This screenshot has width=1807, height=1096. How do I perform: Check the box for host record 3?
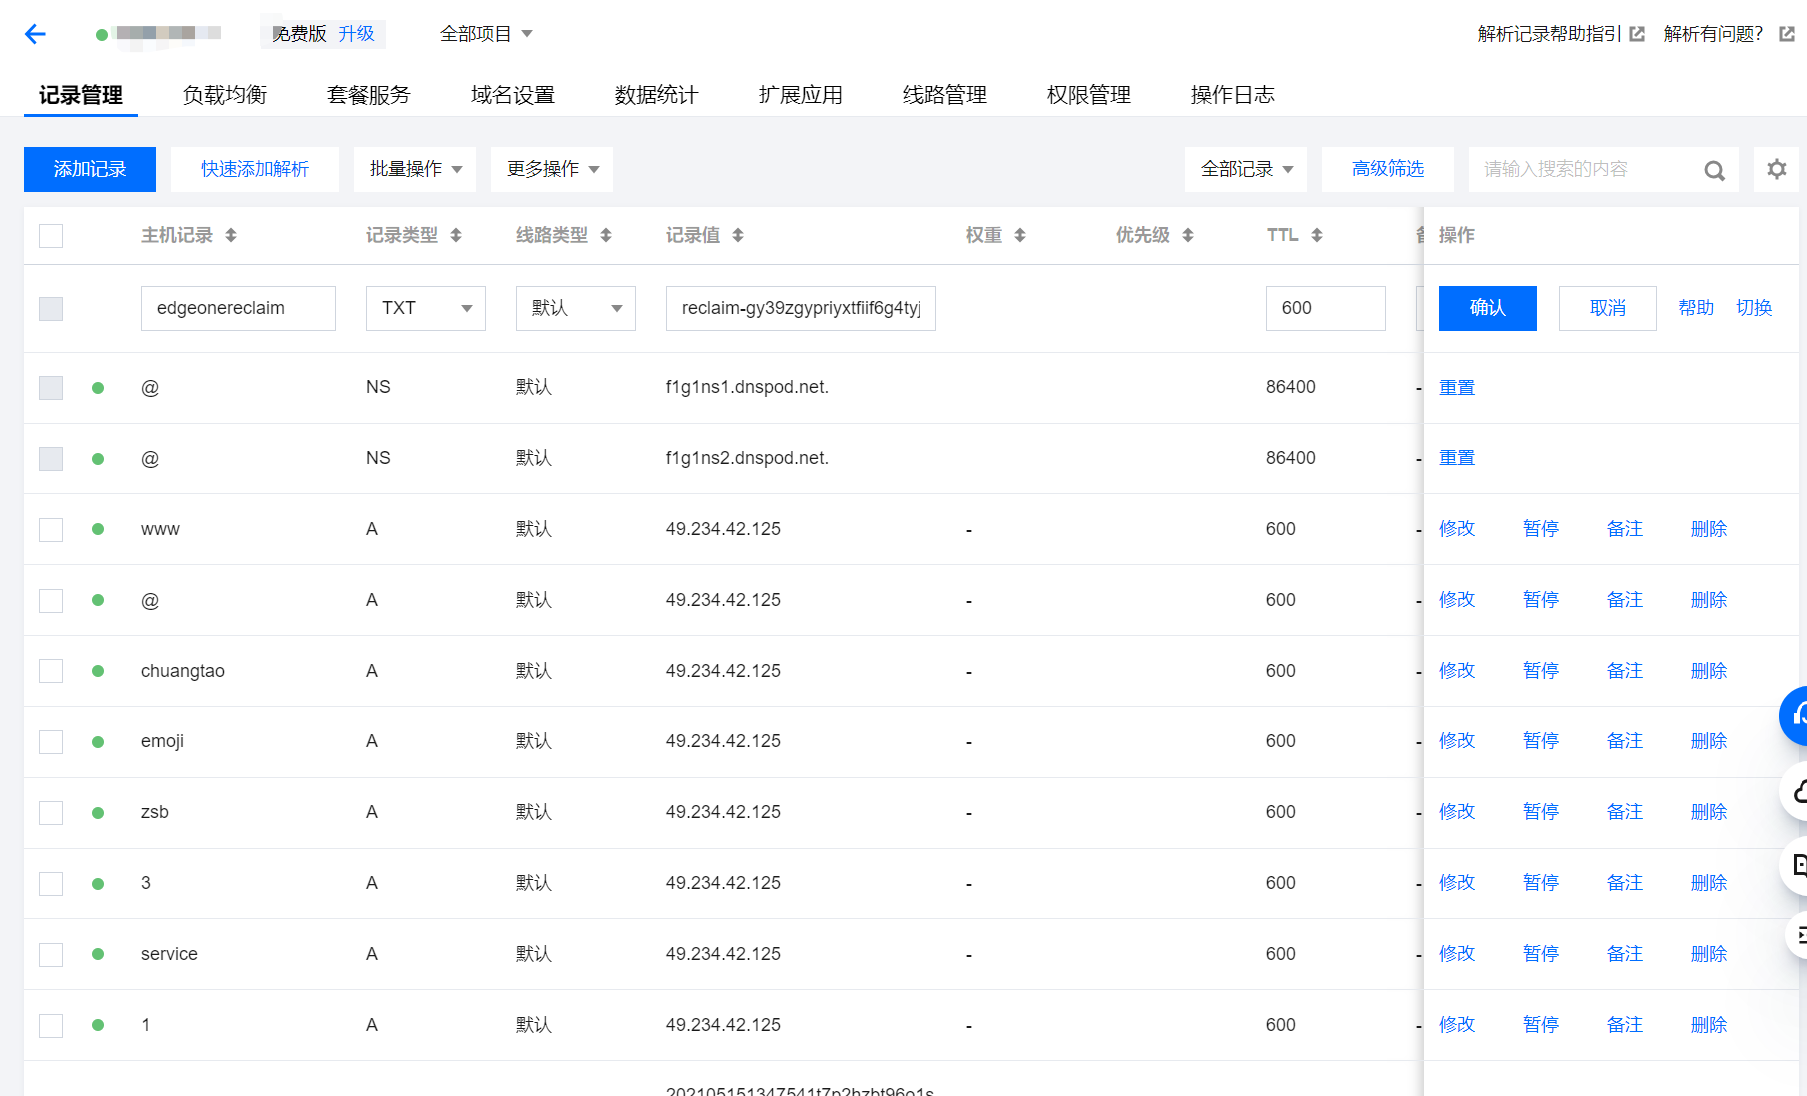pos(51,884)
